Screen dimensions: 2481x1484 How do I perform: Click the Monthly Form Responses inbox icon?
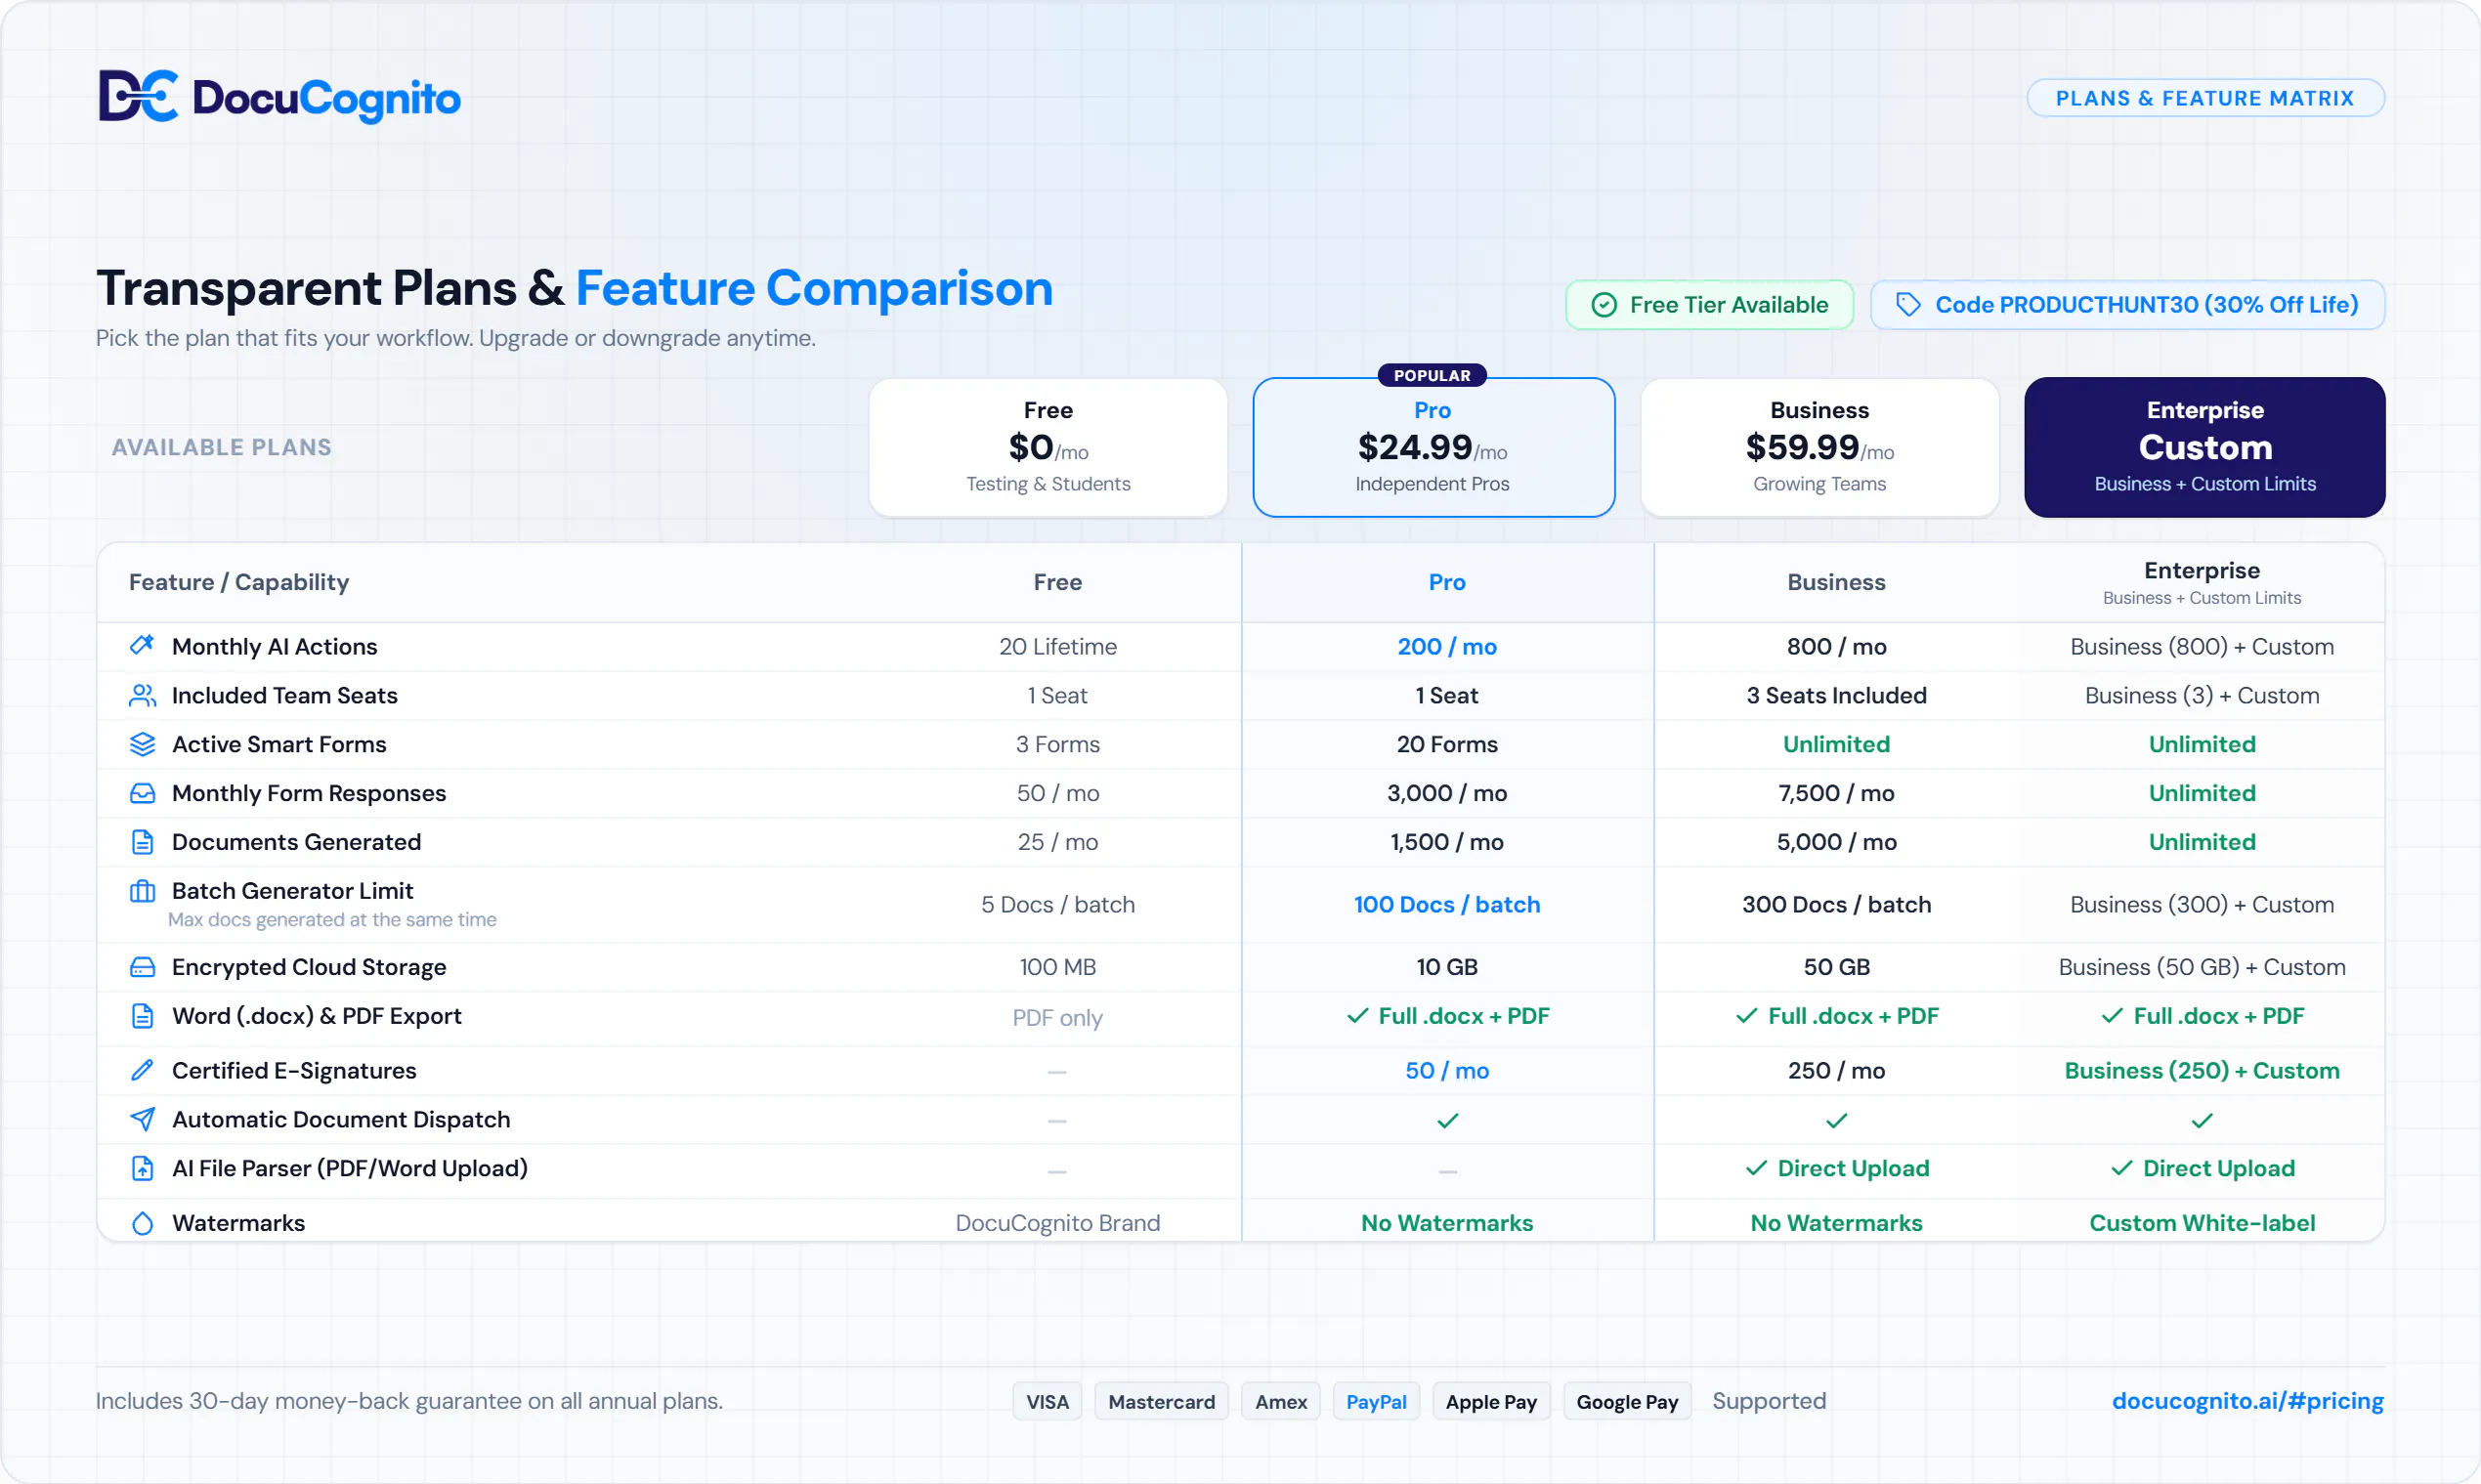pos(142,793)
